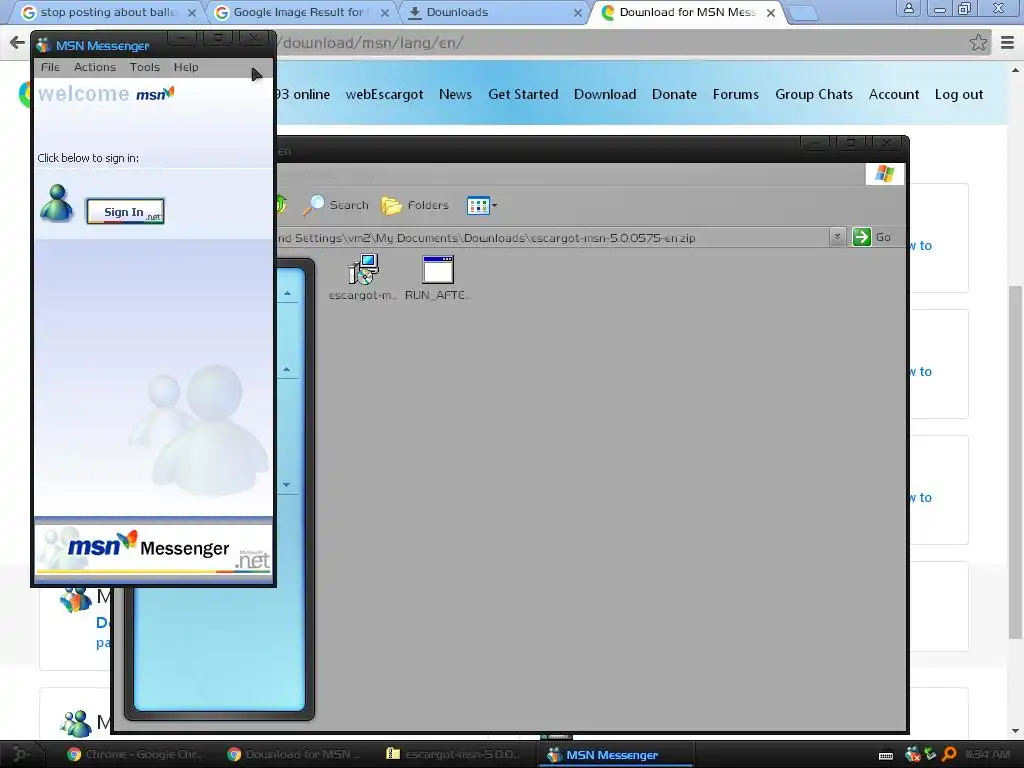The image size is (1024, 768).
Task: Close the Google Image Result tab
Action: click(385, 12)
